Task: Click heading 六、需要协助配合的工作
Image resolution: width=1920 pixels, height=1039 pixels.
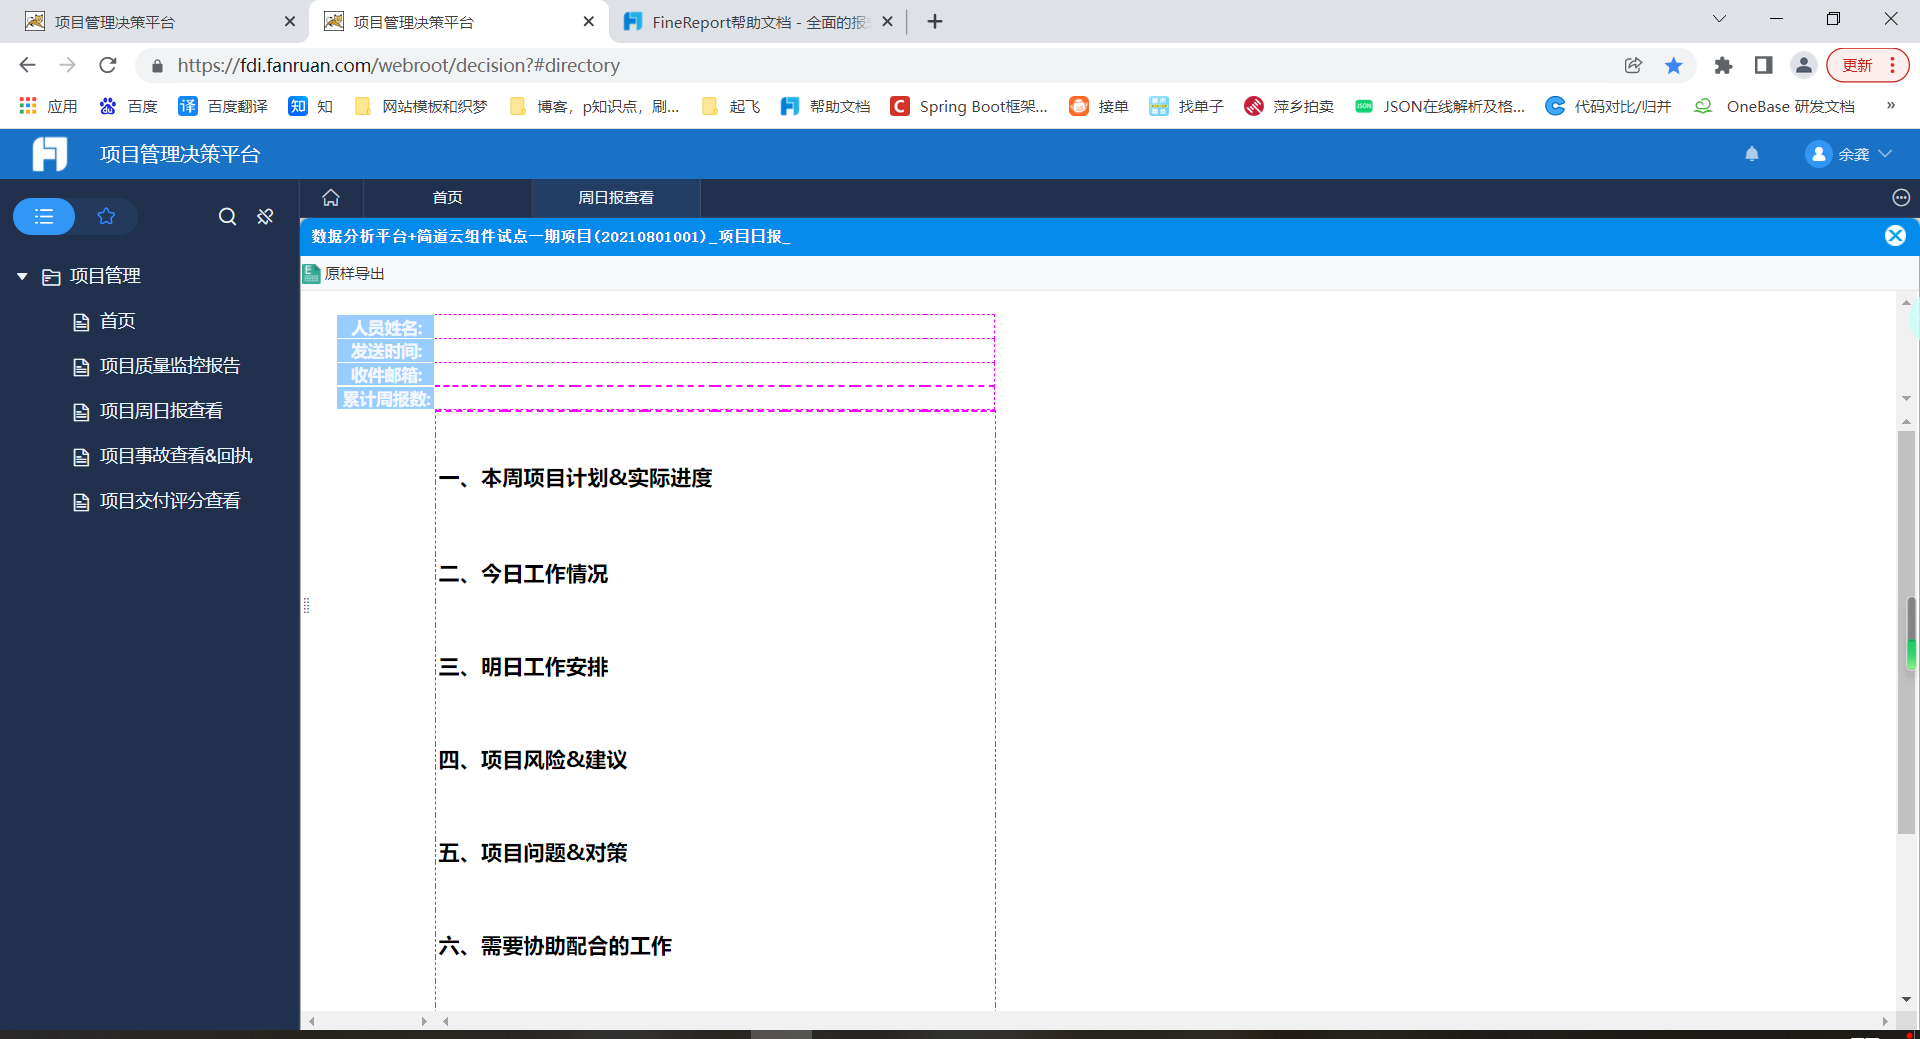Action: pos(555,946)
